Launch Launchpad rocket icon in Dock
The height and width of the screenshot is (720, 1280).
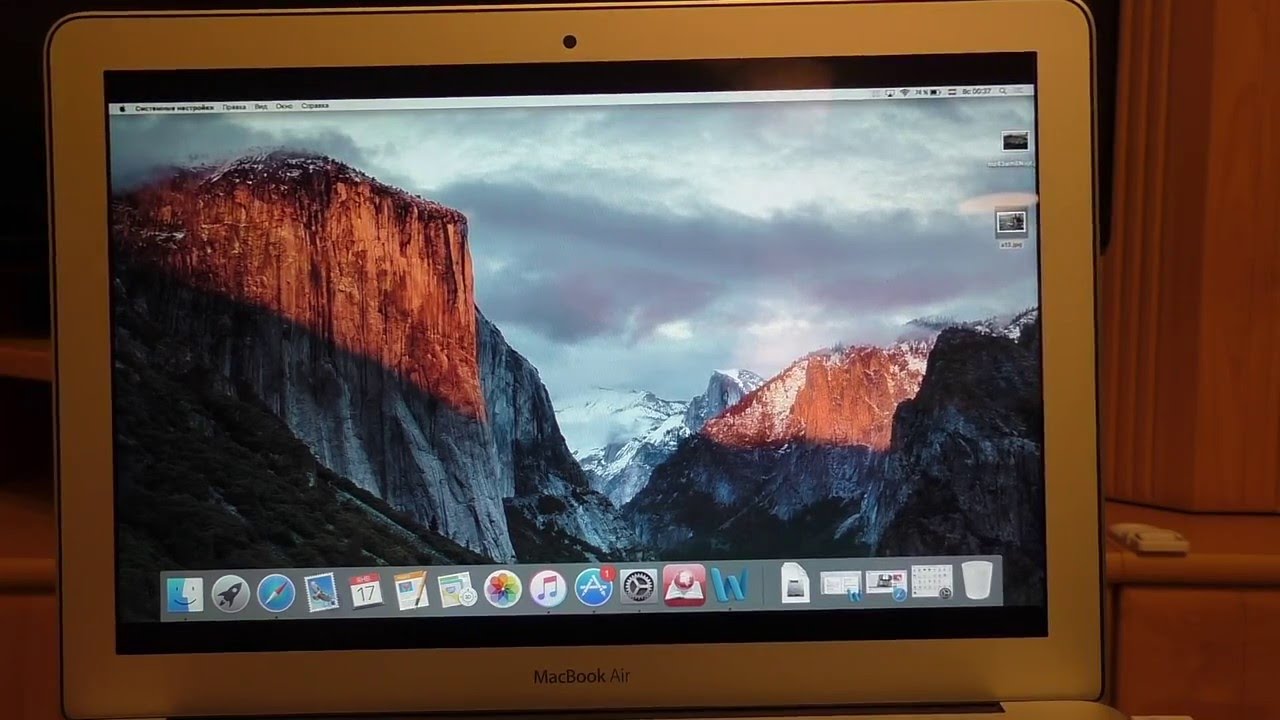(230, 593)
